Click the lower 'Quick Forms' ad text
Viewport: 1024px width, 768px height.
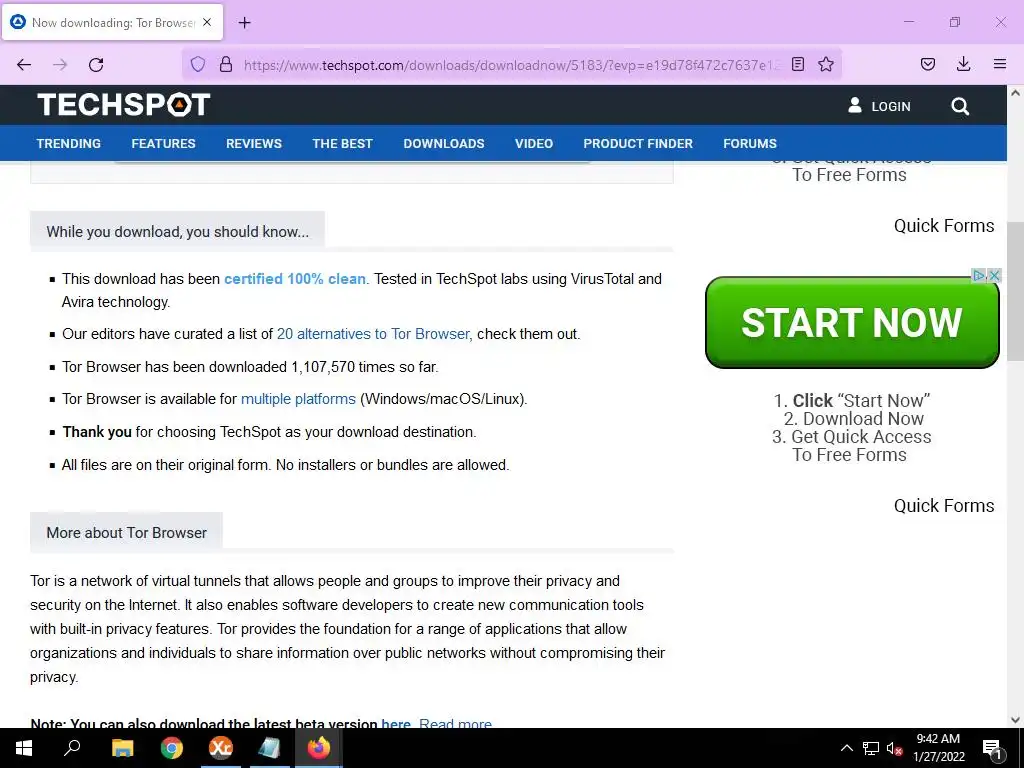tap(944, 506)
